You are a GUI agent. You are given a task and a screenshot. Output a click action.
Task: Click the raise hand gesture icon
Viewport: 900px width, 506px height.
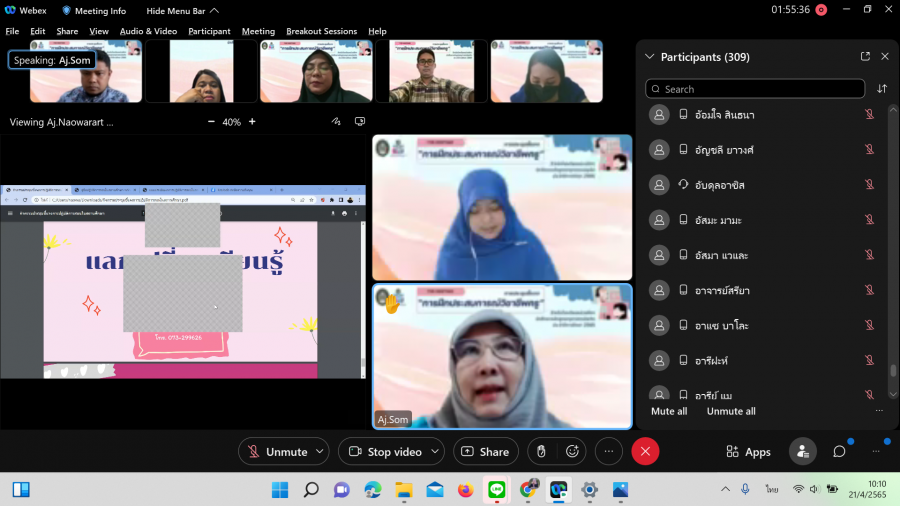(541, 452)
